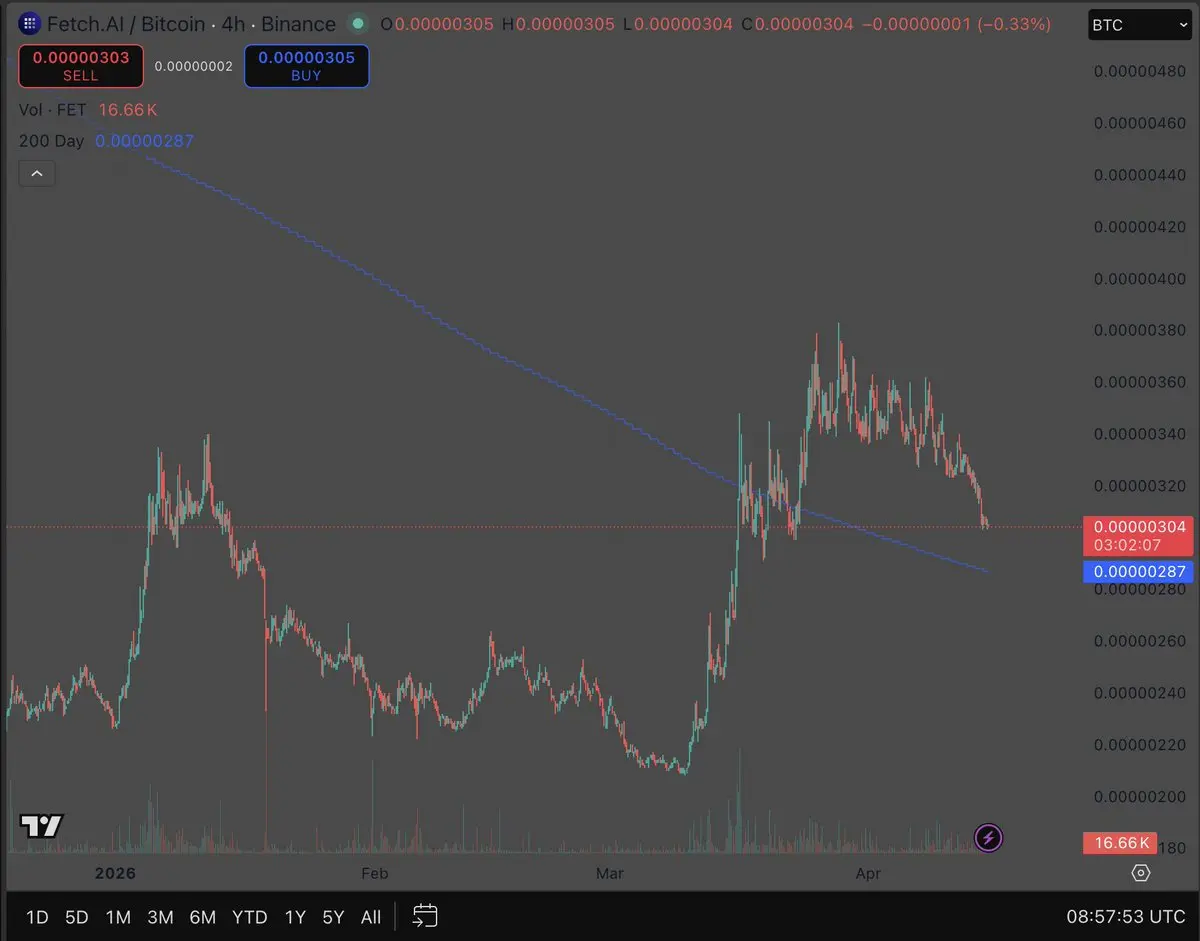
Task: Select the 5D time range
Action: 76,917
